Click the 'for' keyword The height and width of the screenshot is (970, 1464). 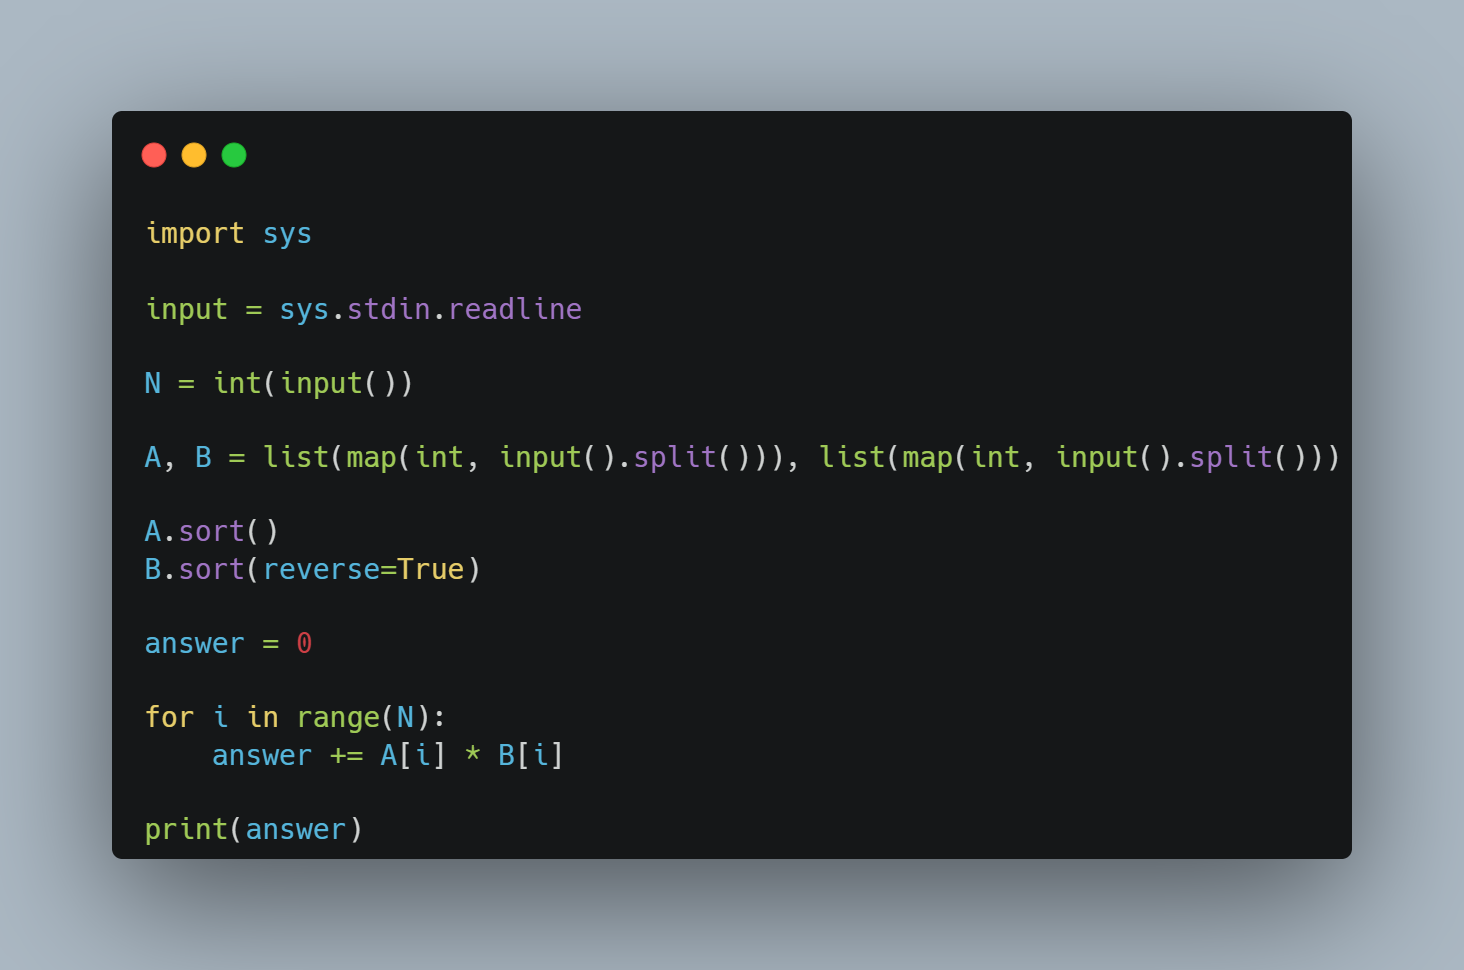coord(169,717)
